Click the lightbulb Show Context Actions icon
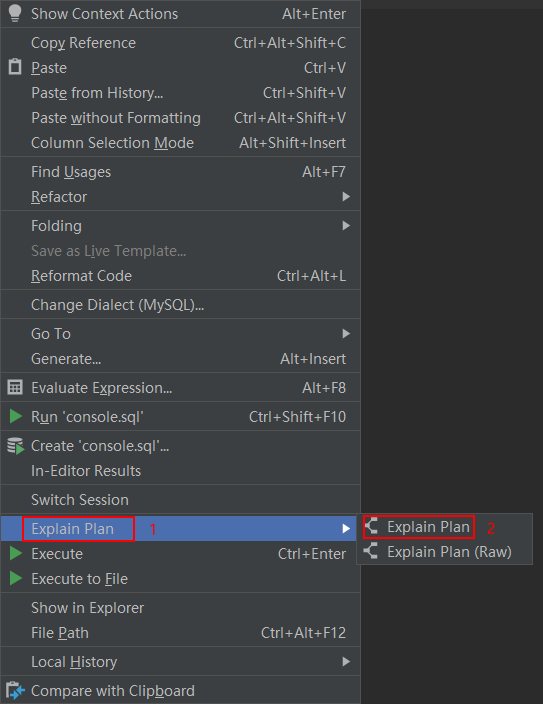This screenshot has height=704, width=543. (15, 13)
